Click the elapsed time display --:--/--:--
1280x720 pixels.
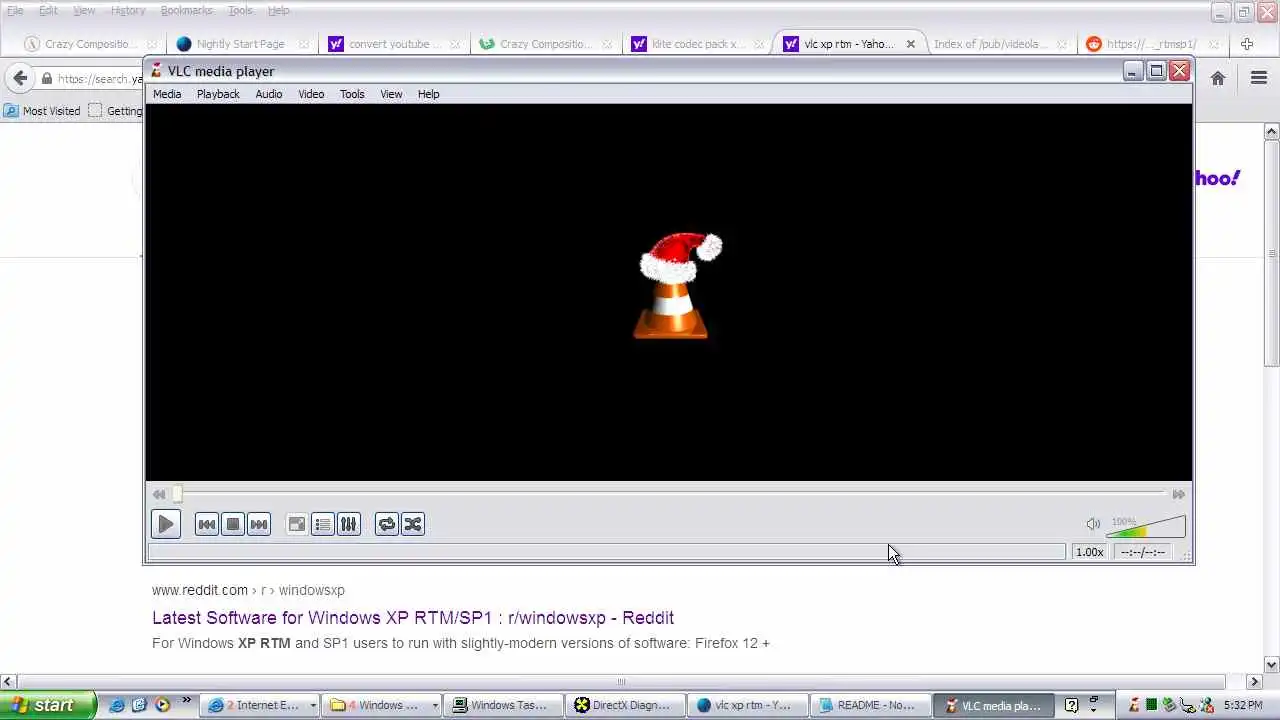[x=1142, y=552]
